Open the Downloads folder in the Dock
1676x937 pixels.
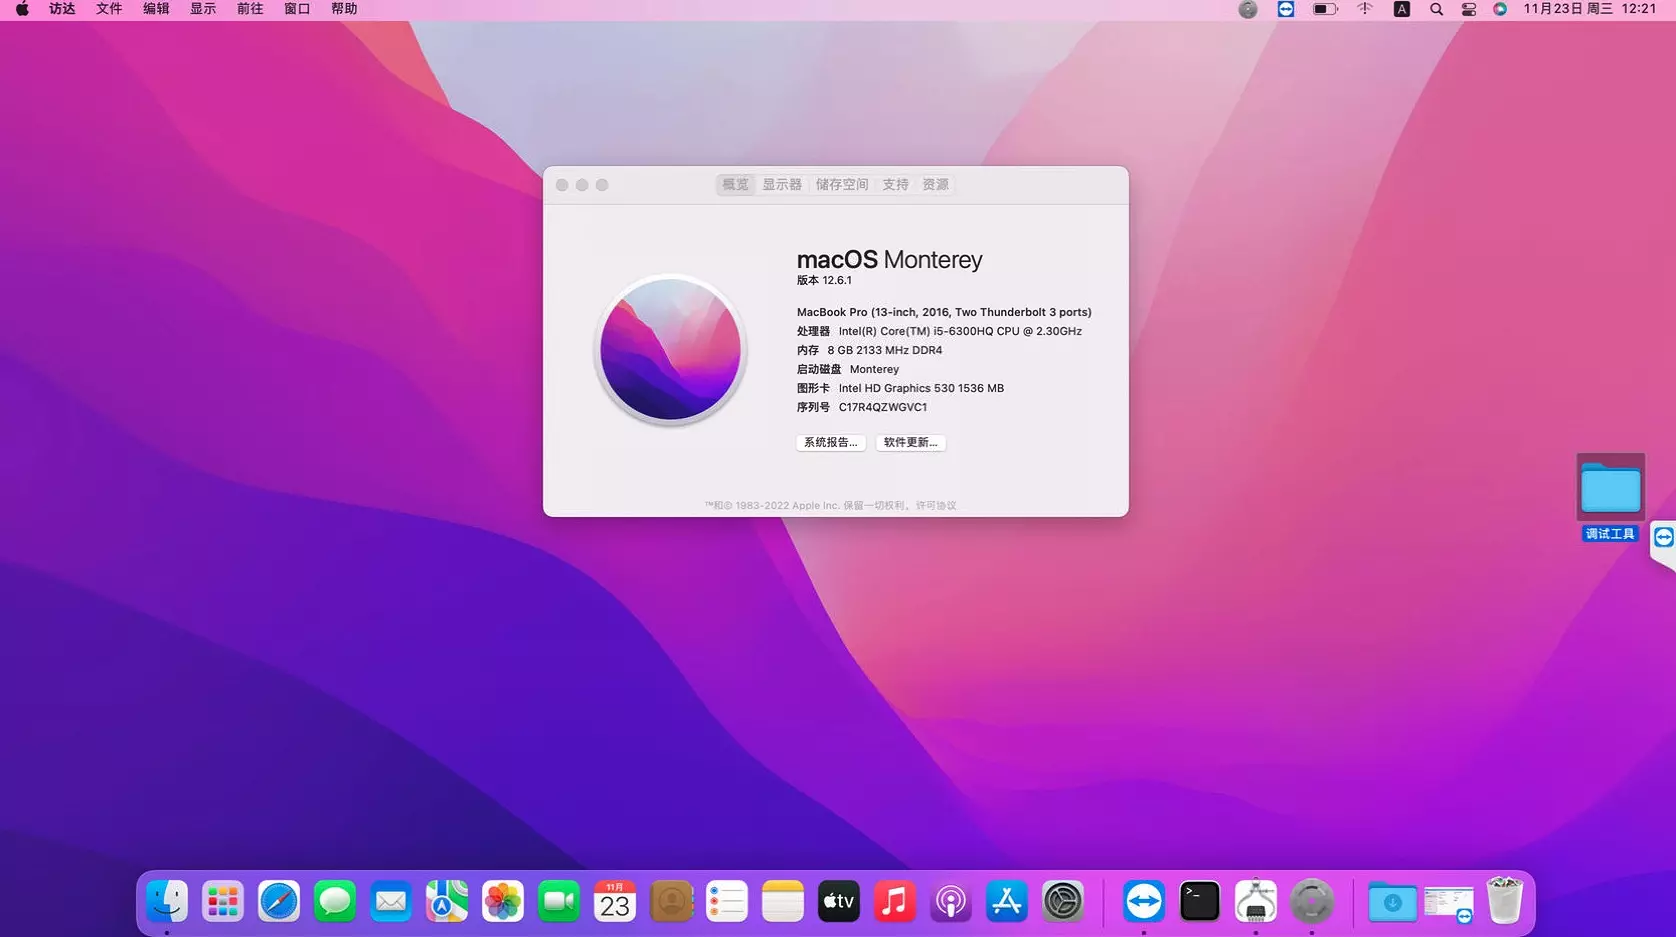click(1395, 901)
